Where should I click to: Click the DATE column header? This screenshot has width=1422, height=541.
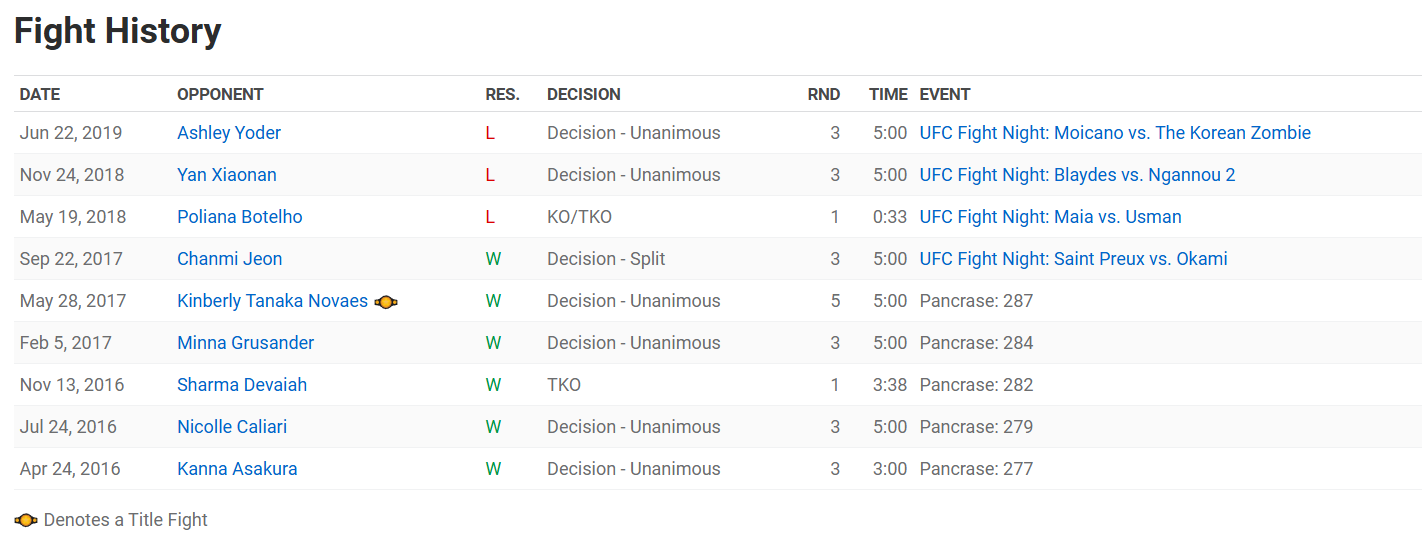(40, 95)
